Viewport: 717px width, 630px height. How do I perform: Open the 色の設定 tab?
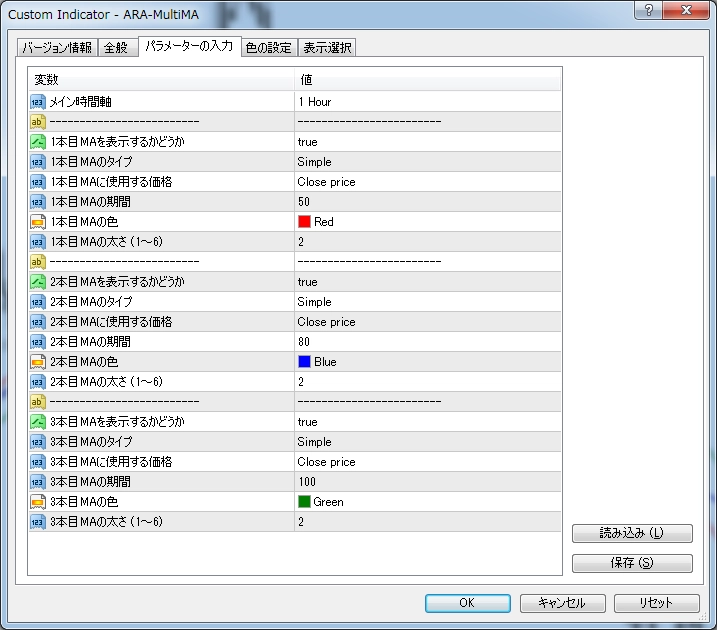269,48
